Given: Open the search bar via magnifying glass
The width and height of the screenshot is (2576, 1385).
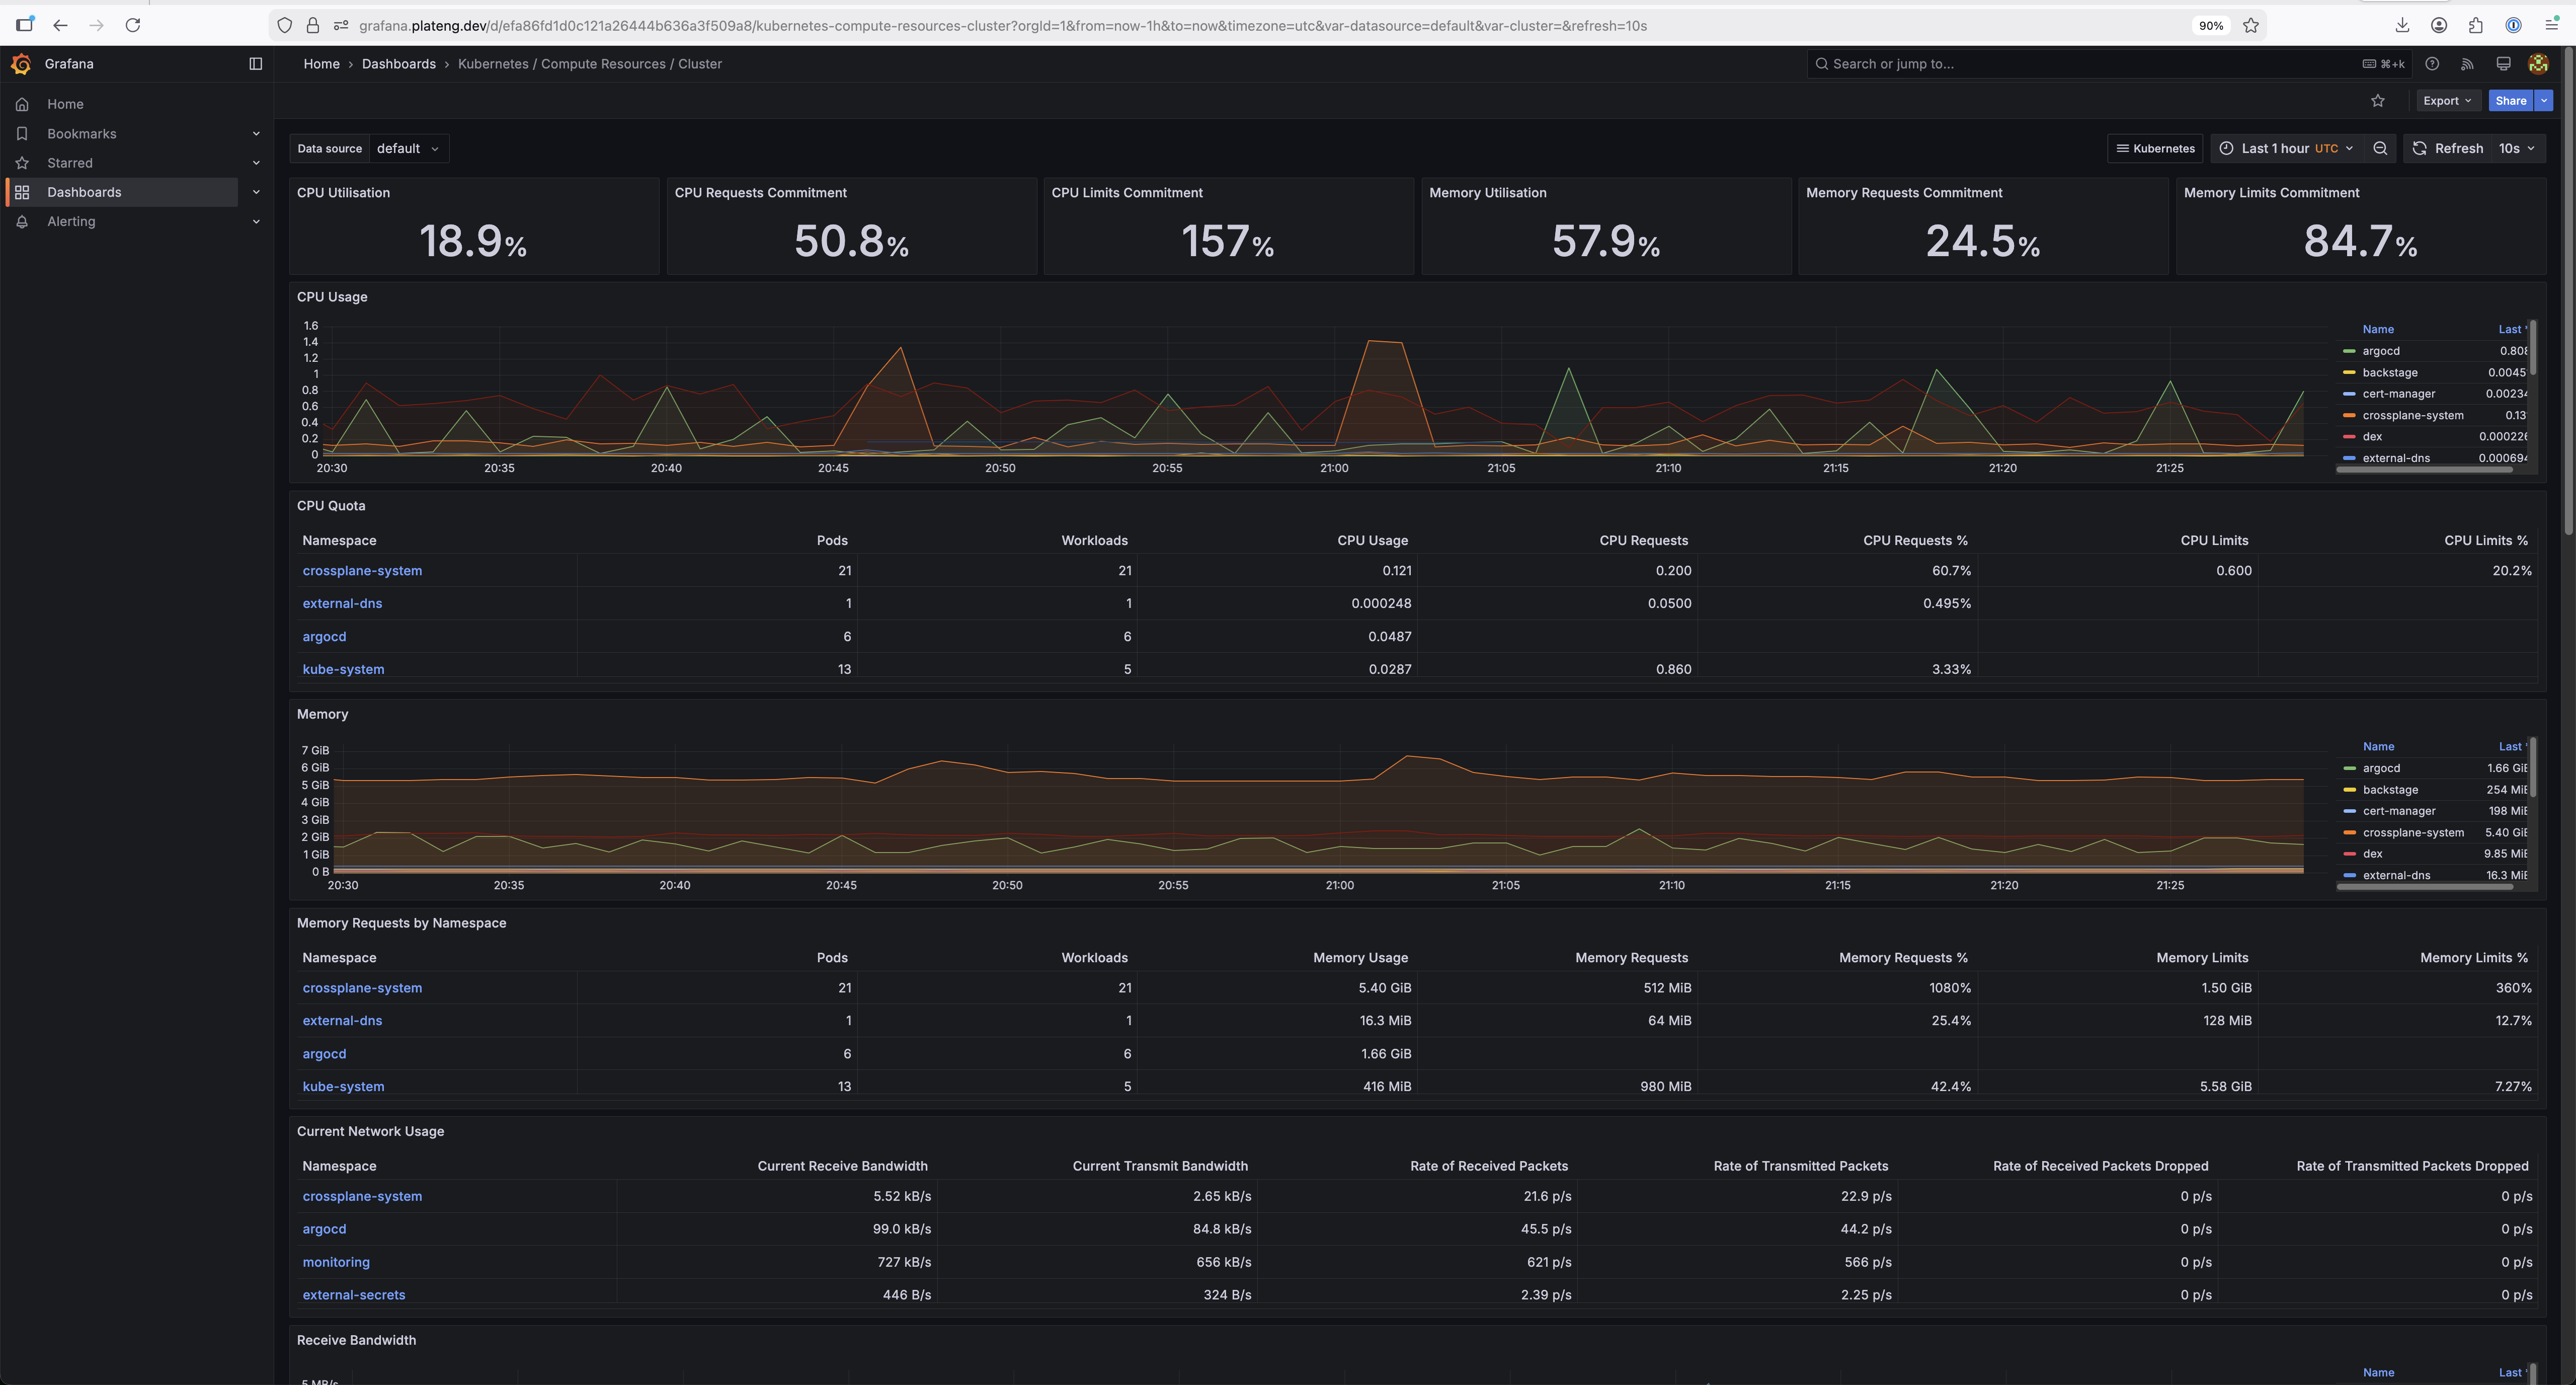Looking at the screenshot, I should click(1822, 63).
